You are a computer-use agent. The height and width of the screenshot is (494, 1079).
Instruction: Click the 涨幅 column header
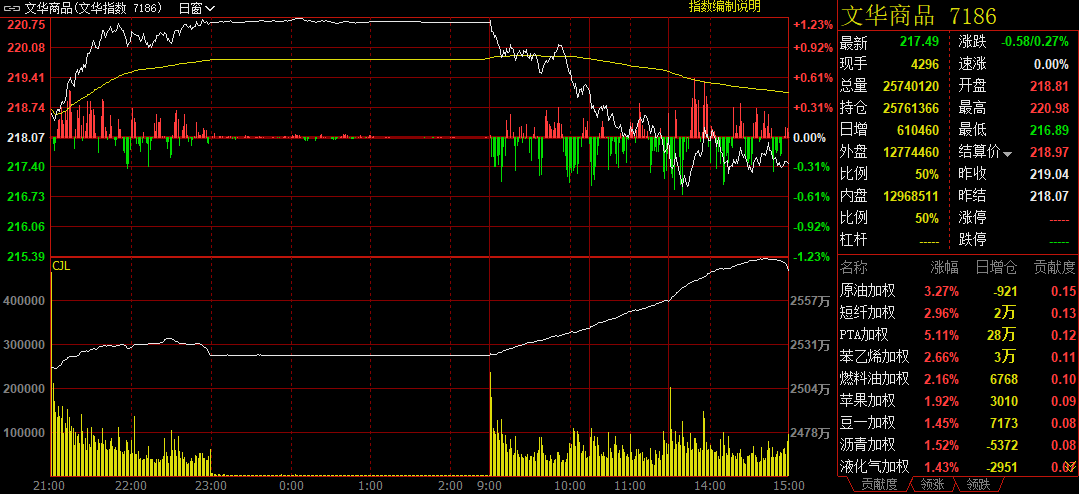[x=944, y=268]
